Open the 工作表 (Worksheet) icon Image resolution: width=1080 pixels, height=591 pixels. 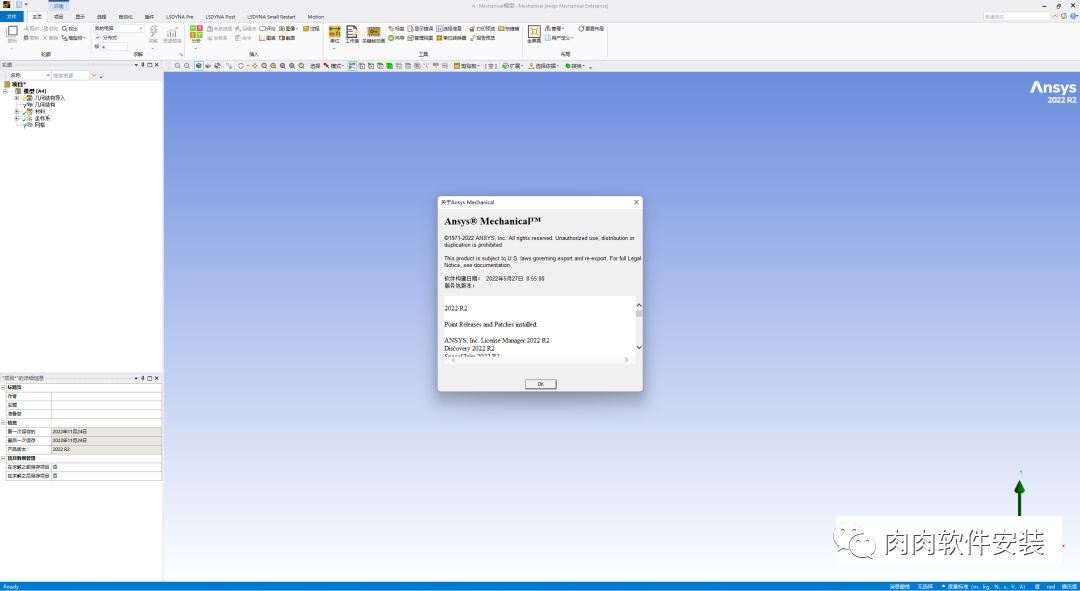coord(352,34)
